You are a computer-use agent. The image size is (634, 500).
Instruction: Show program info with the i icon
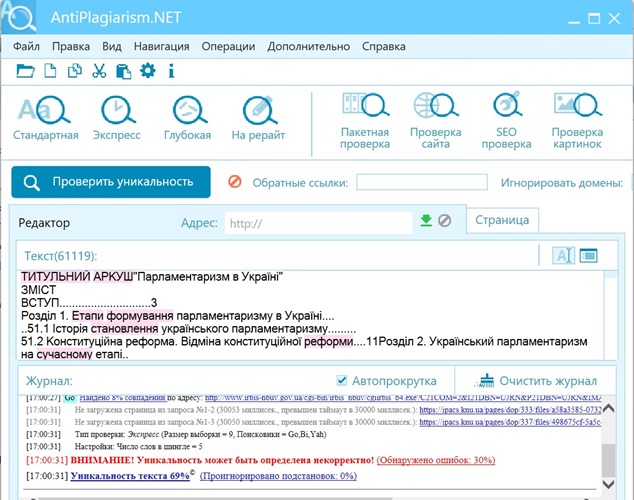(x=171, y=71)
